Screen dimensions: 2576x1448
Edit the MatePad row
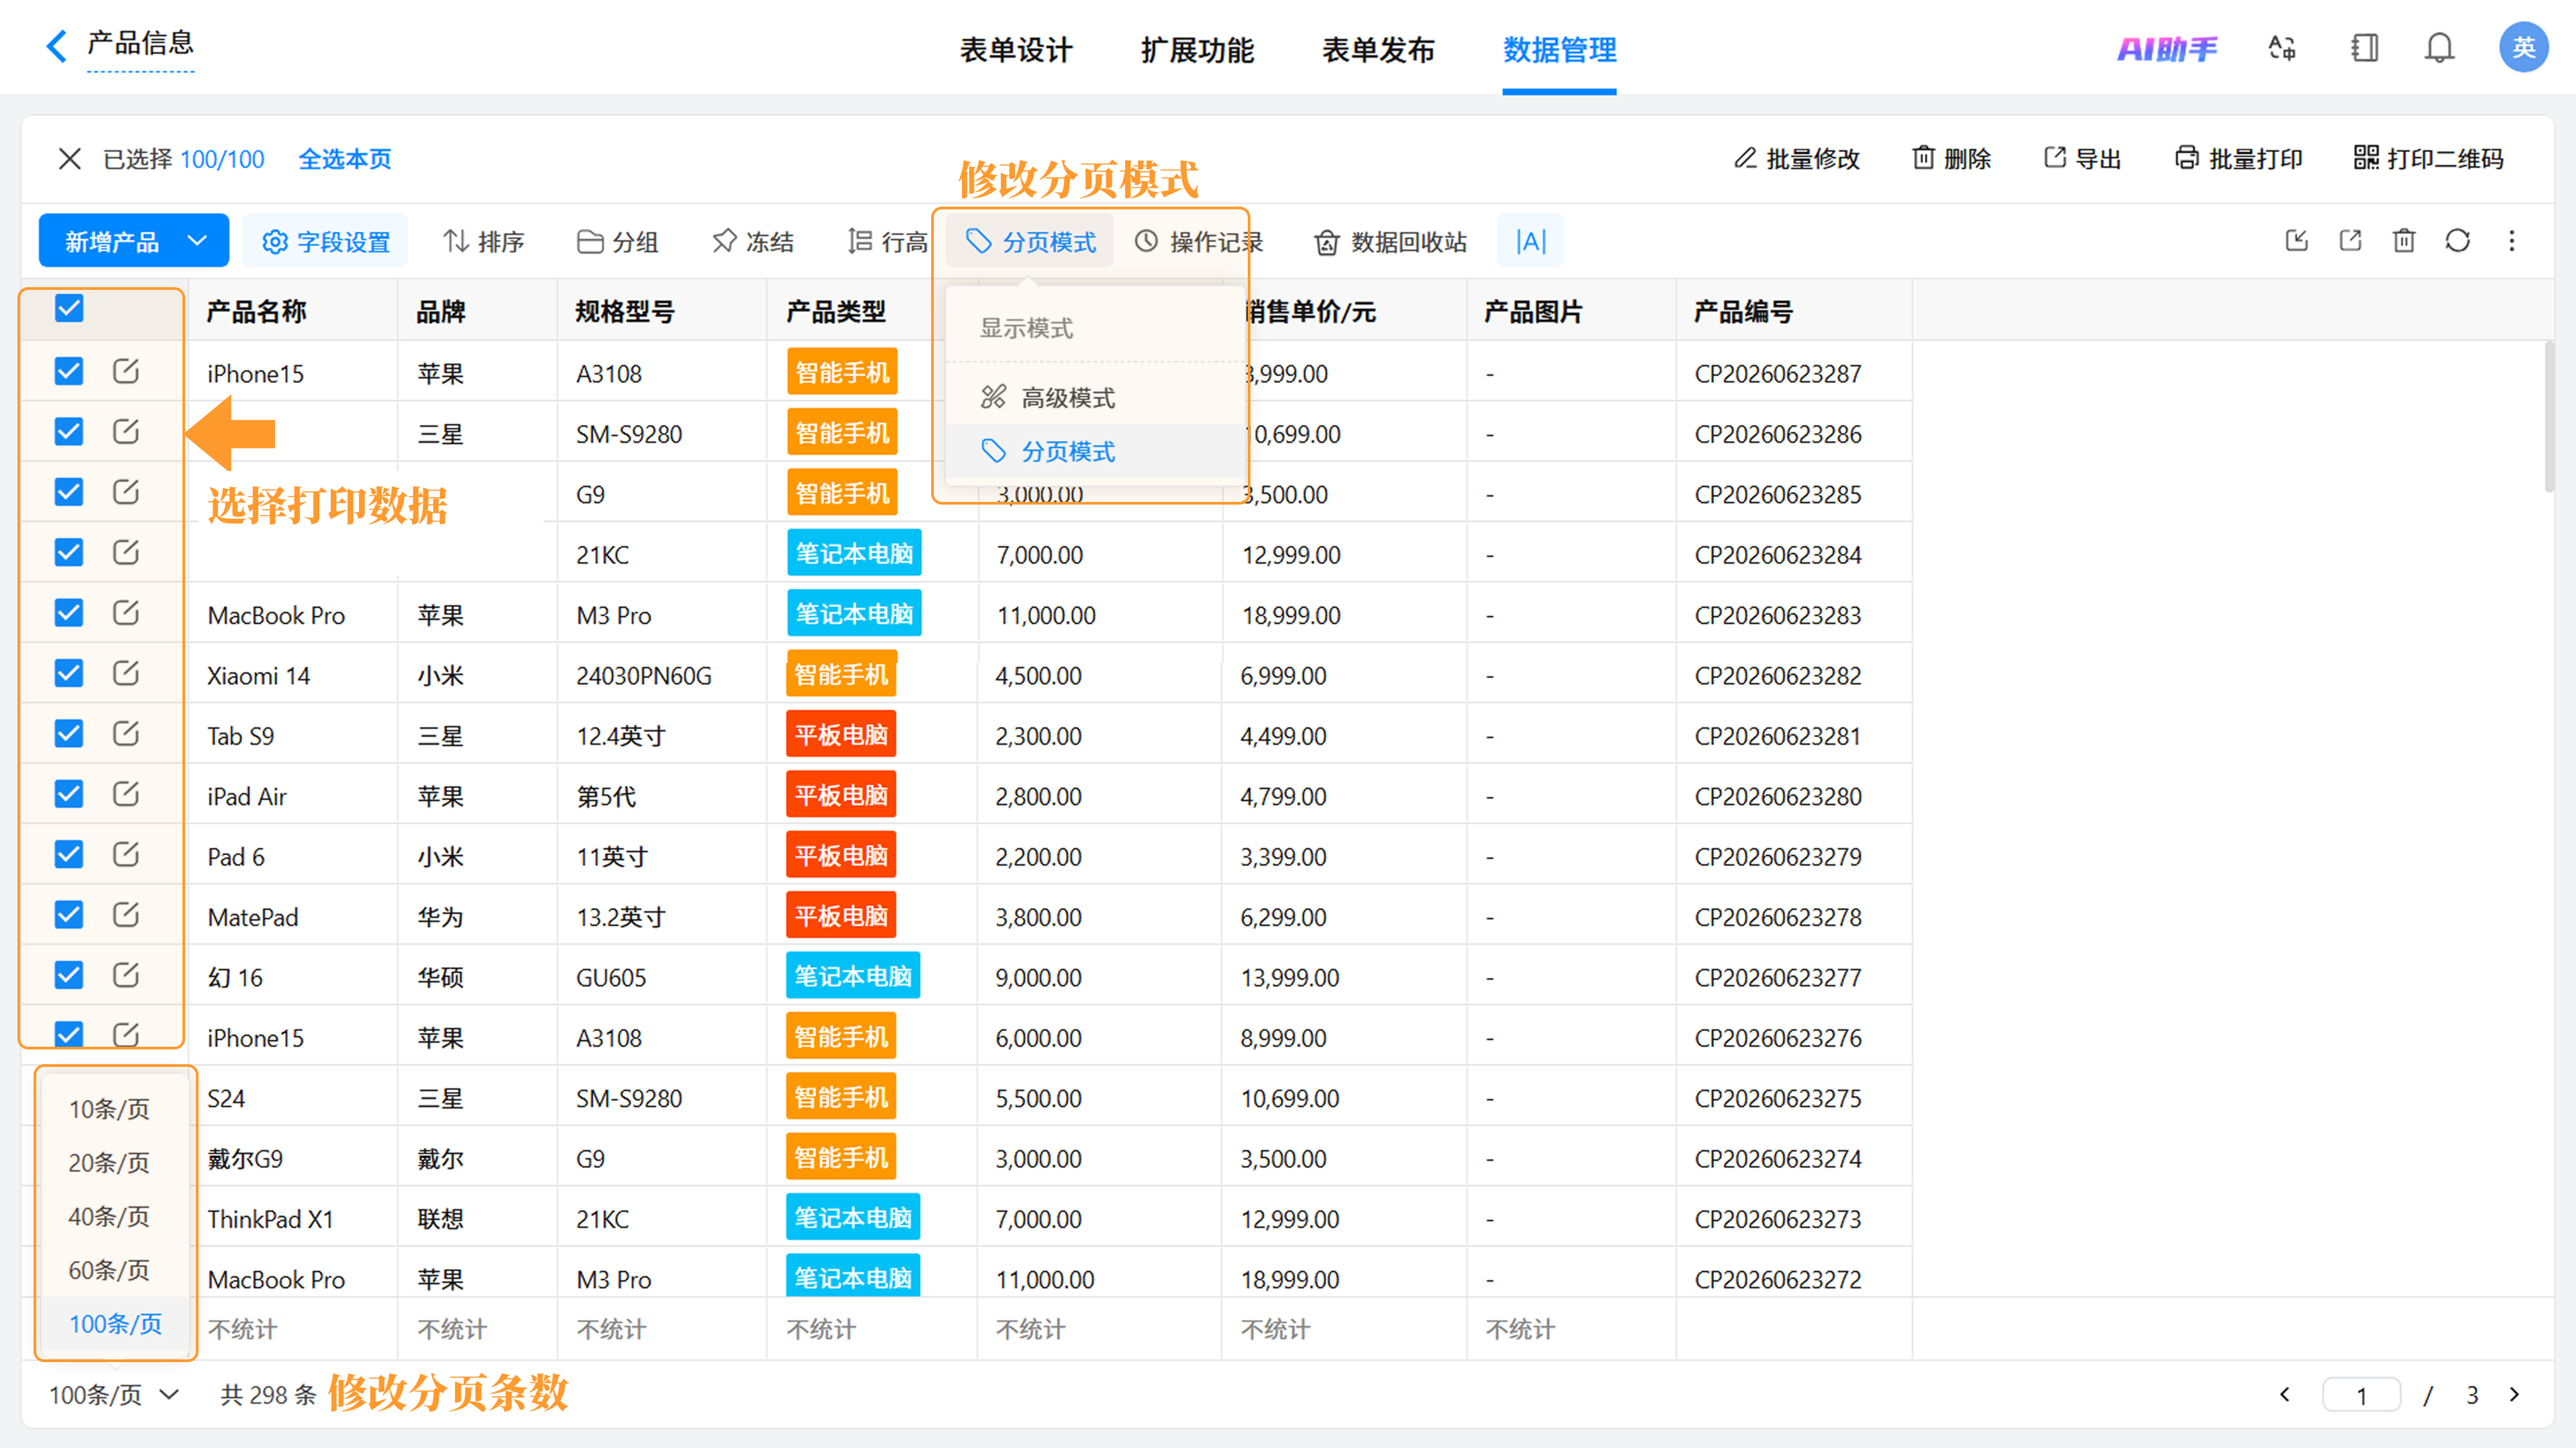[126, 915]
